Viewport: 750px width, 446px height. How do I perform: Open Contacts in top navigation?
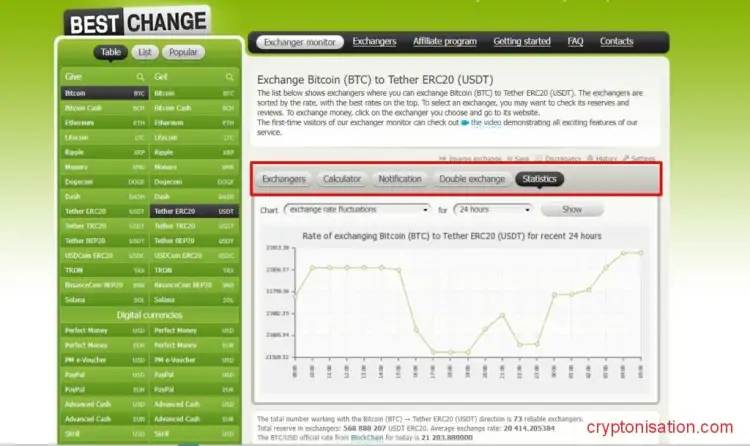pos(617,42)
